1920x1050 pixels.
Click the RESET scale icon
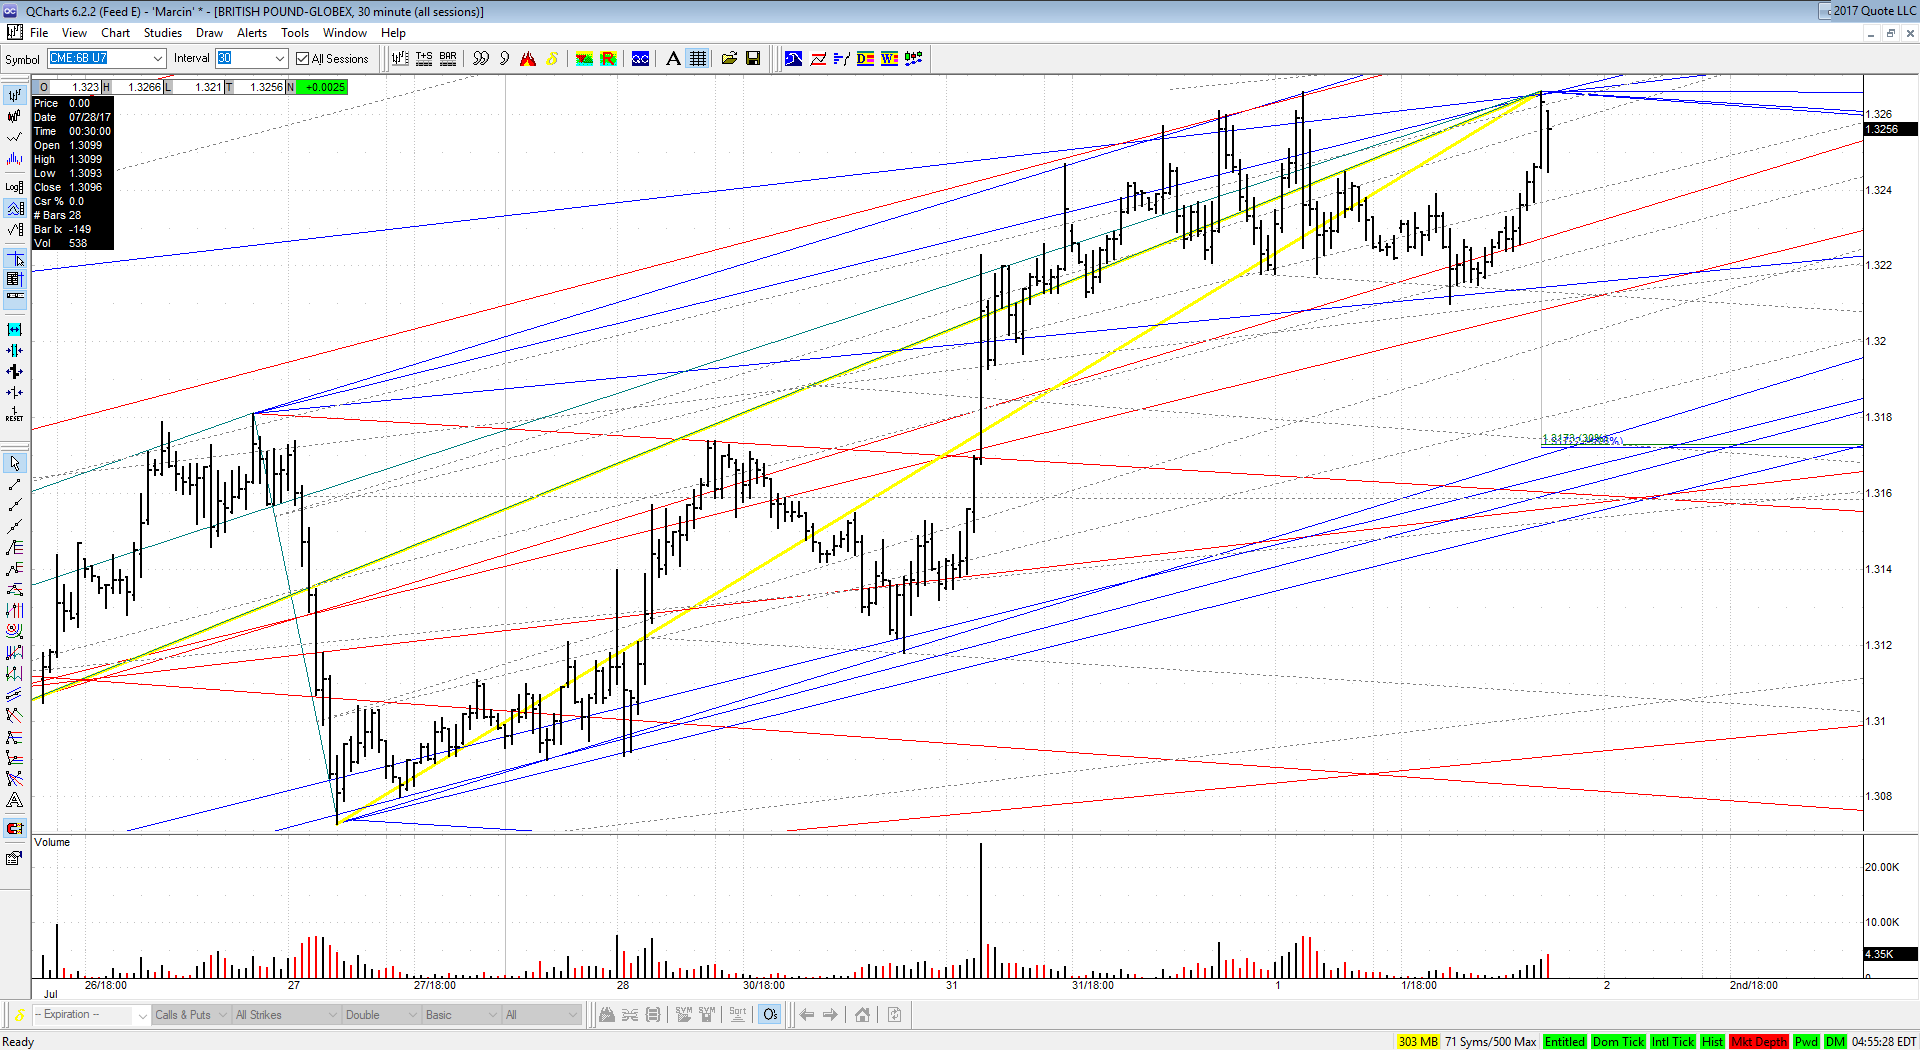coord(14,414)
